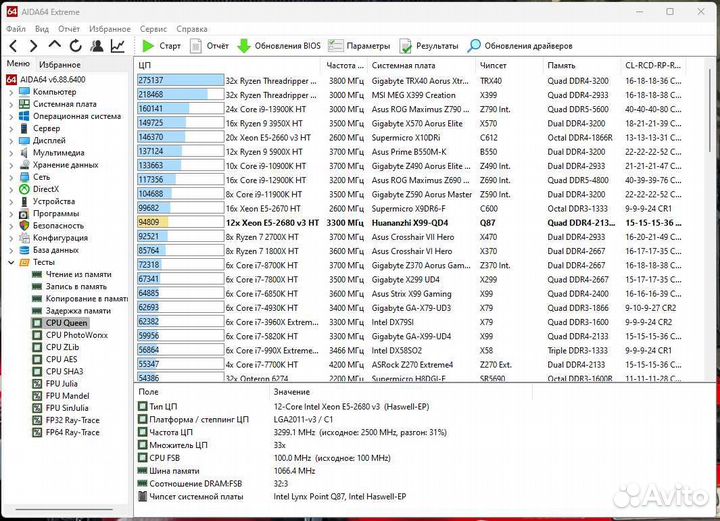Start the benchmark with Старт
This screenshot has height=521, width=720.
pos(161,46)
